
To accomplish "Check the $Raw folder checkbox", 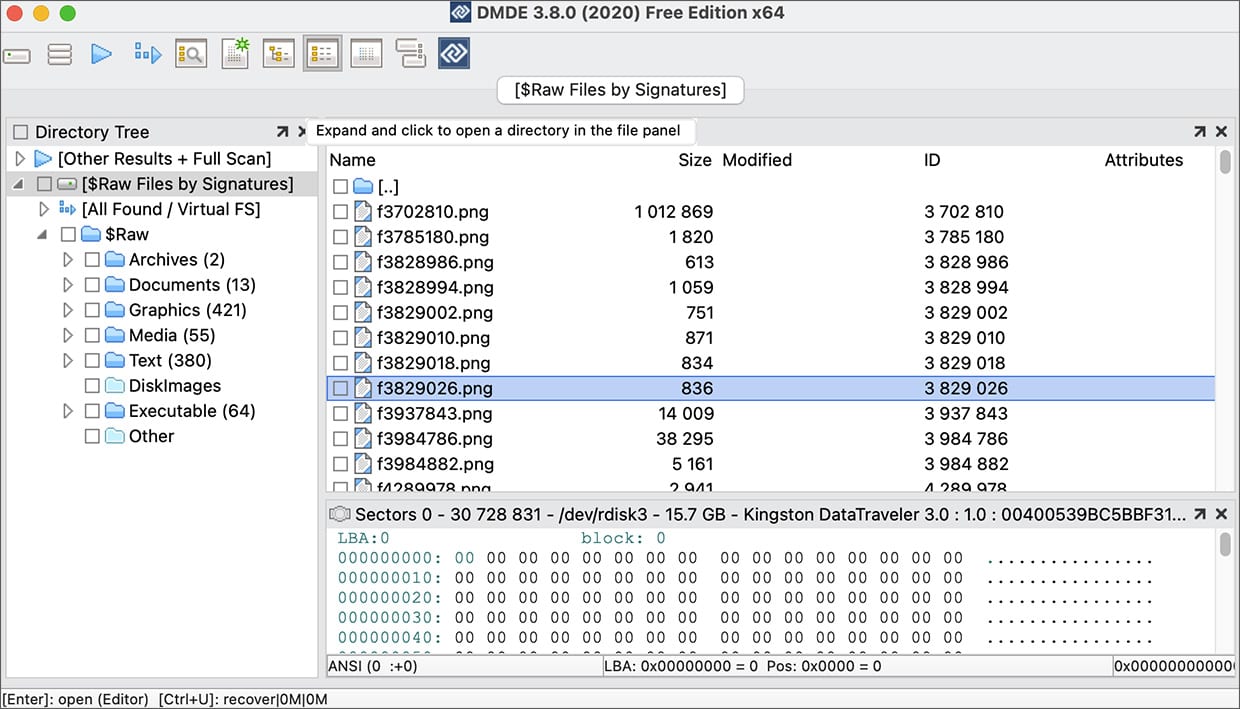I will coord(68,234).
